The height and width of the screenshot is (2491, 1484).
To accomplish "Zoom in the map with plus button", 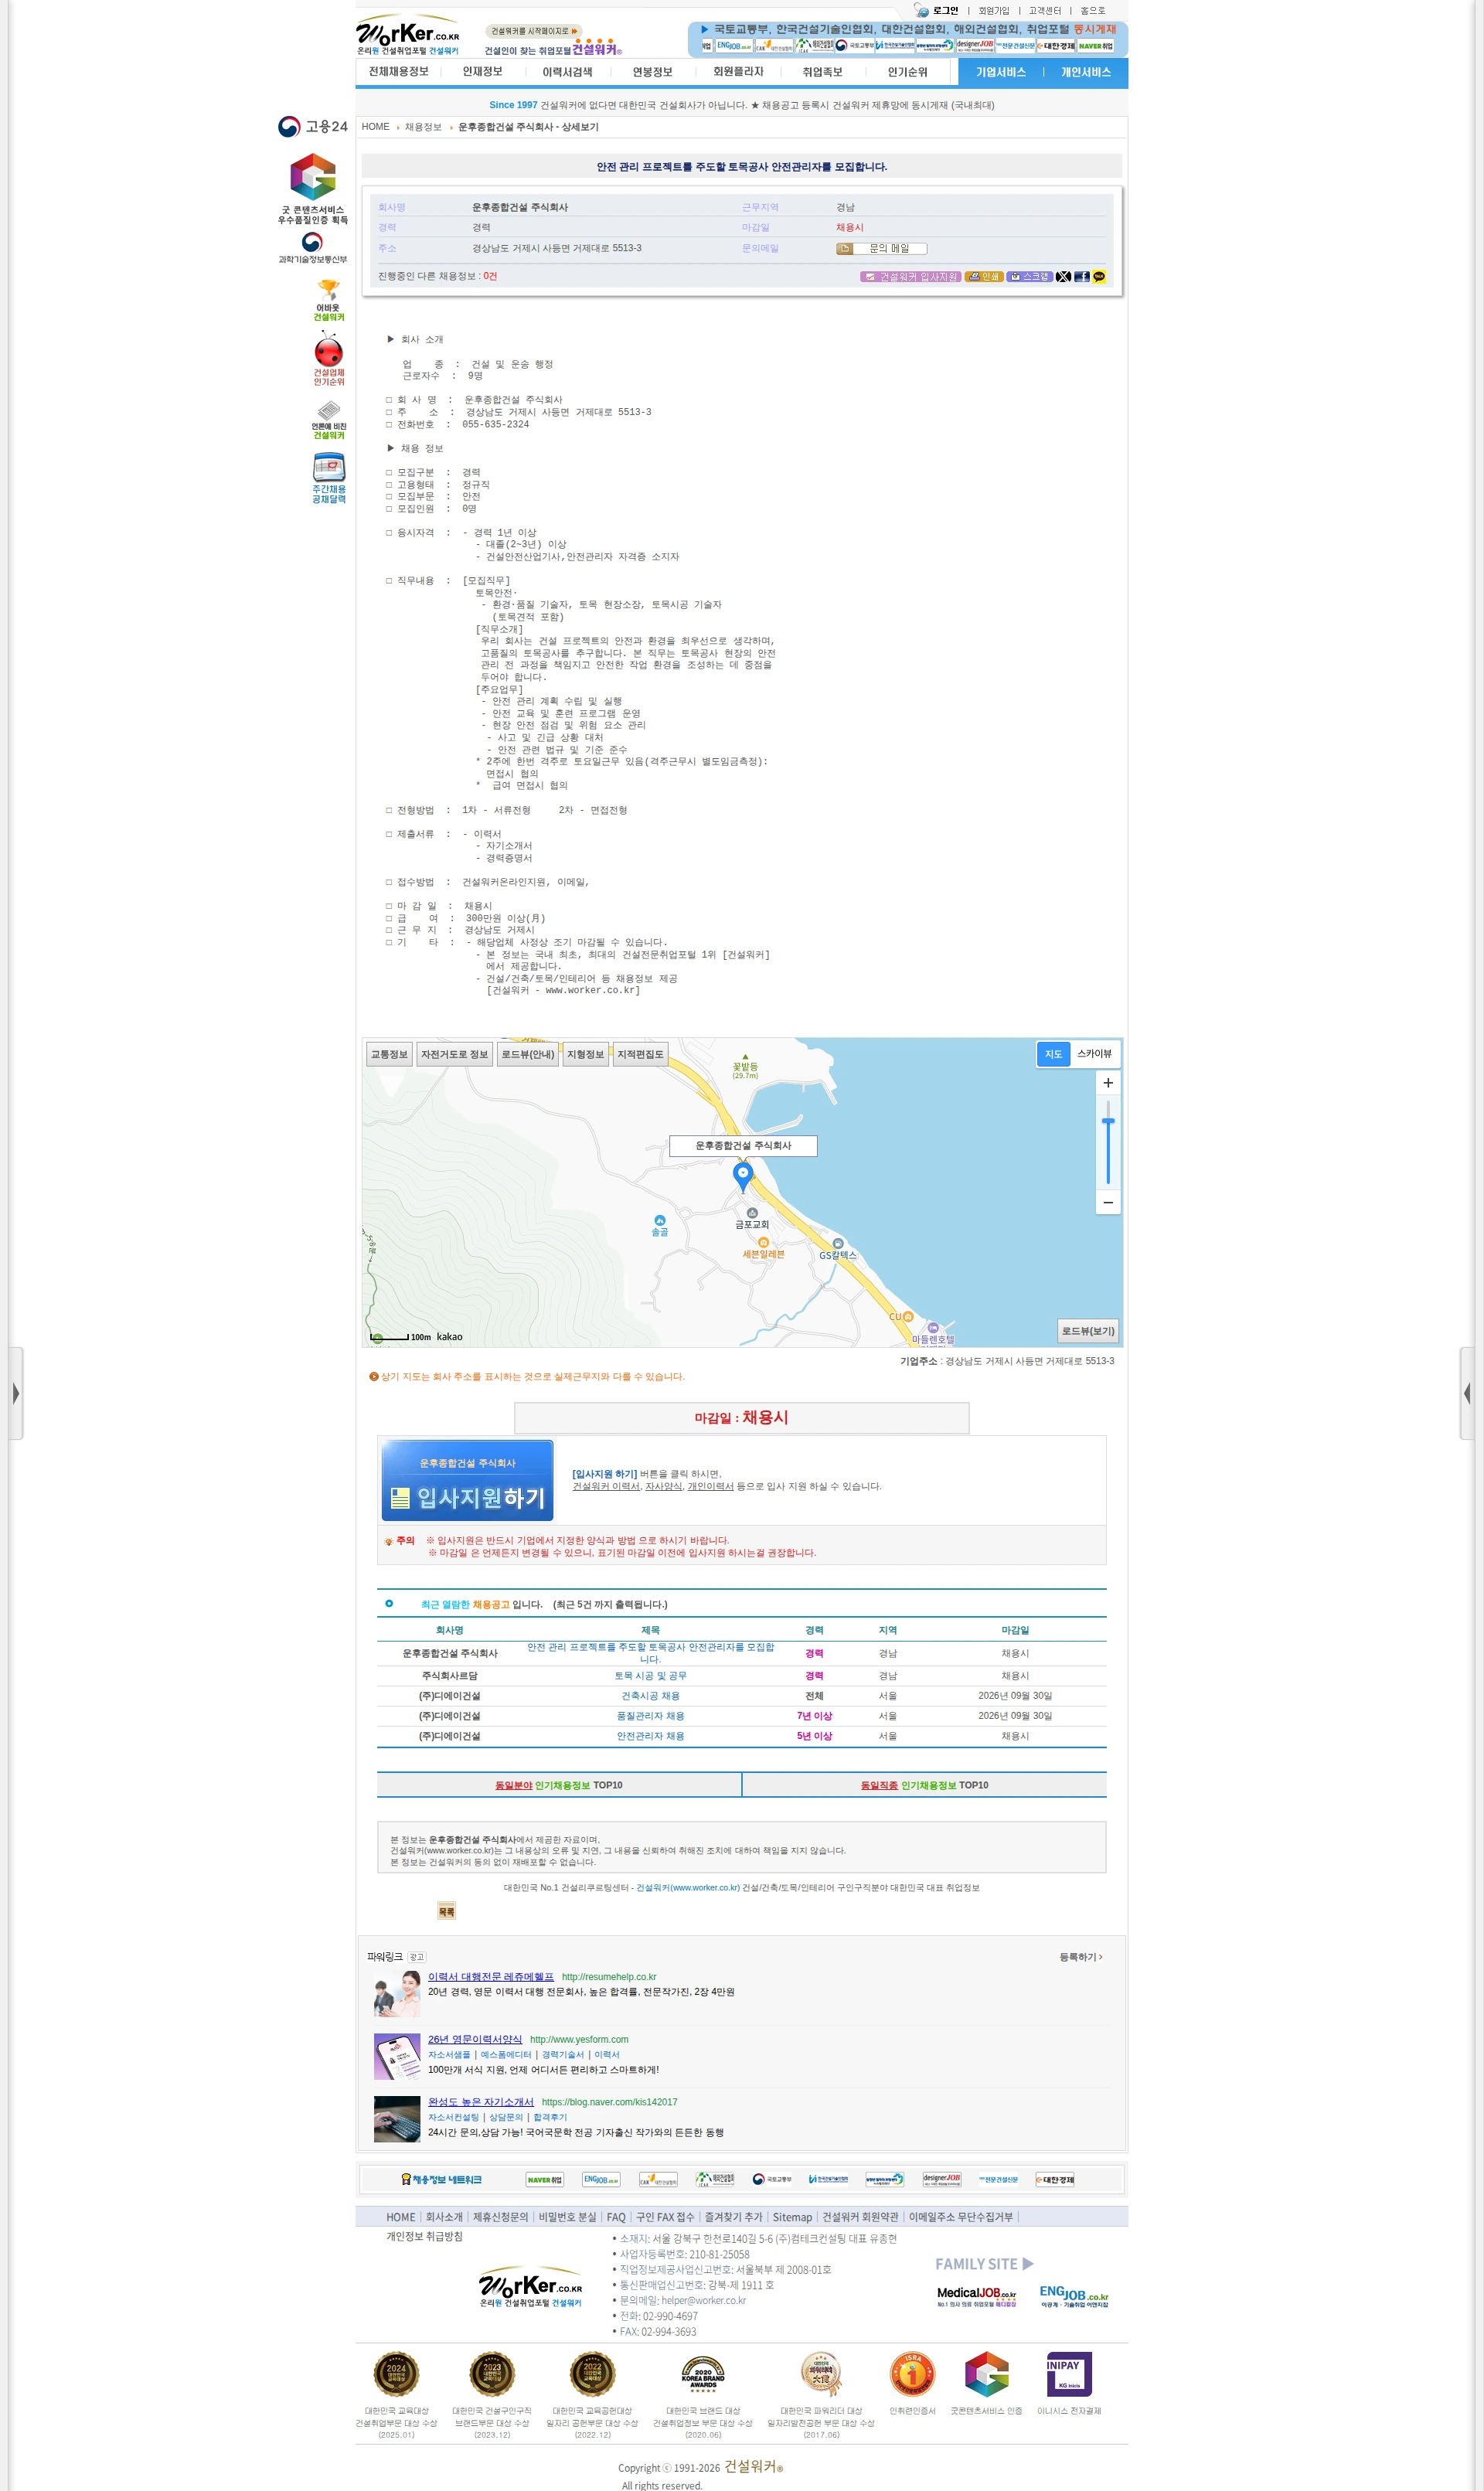I will coord(1108,1083).
